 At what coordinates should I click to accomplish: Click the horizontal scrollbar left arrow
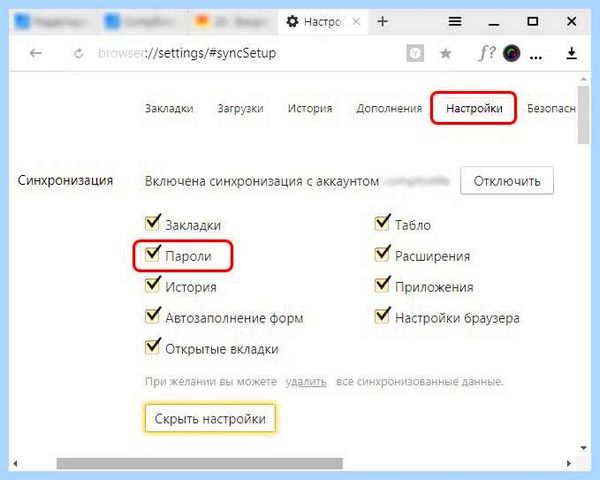[x=15, y=464]
